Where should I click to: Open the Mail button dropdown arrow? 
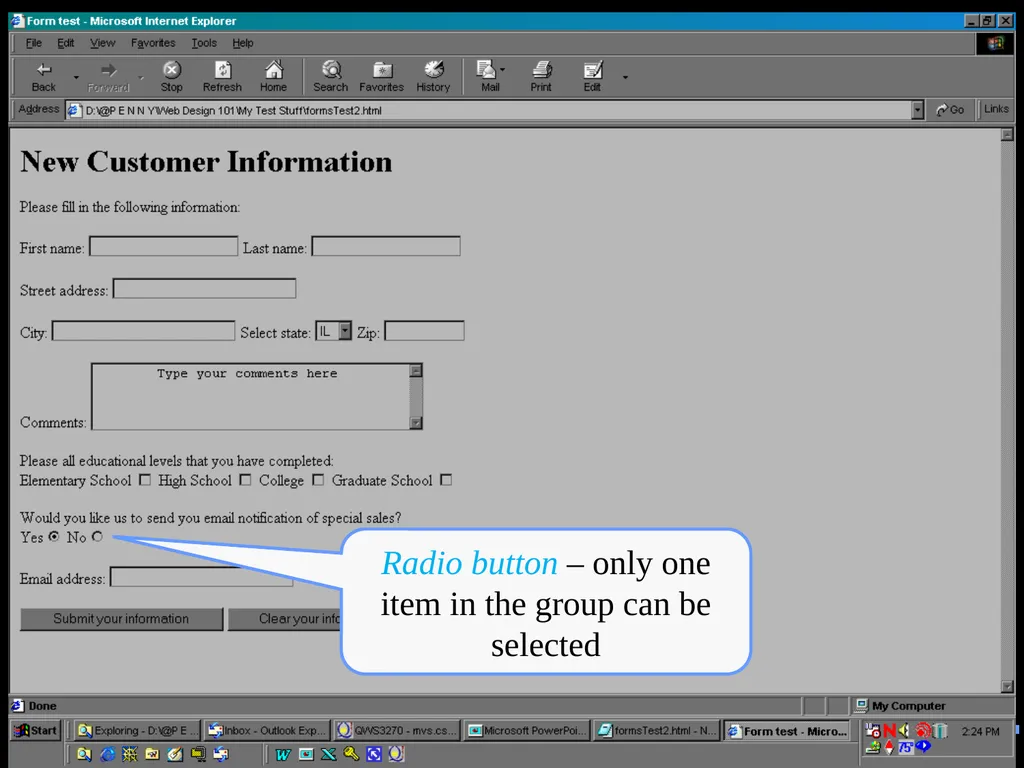click(502, 69)
